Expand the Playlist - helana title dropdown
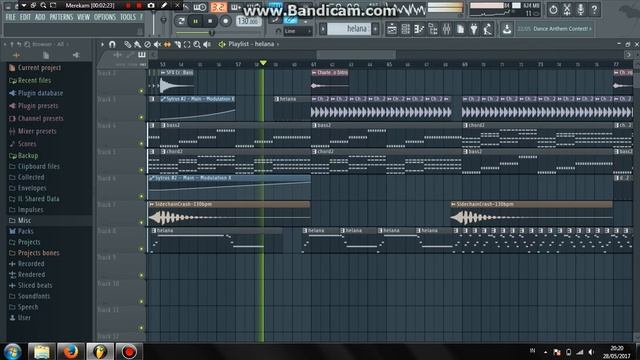This screenshot has height=360, width=640. coord(253,44)
